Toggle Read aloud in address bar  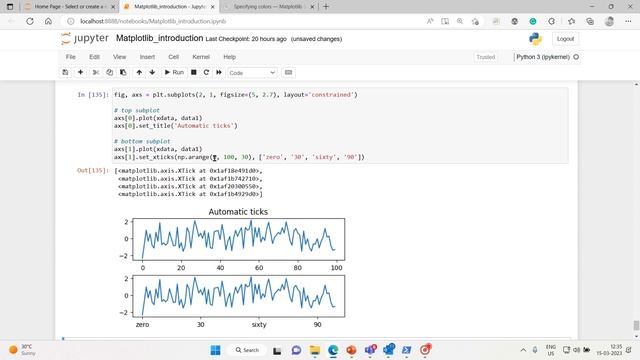(430, 21)
